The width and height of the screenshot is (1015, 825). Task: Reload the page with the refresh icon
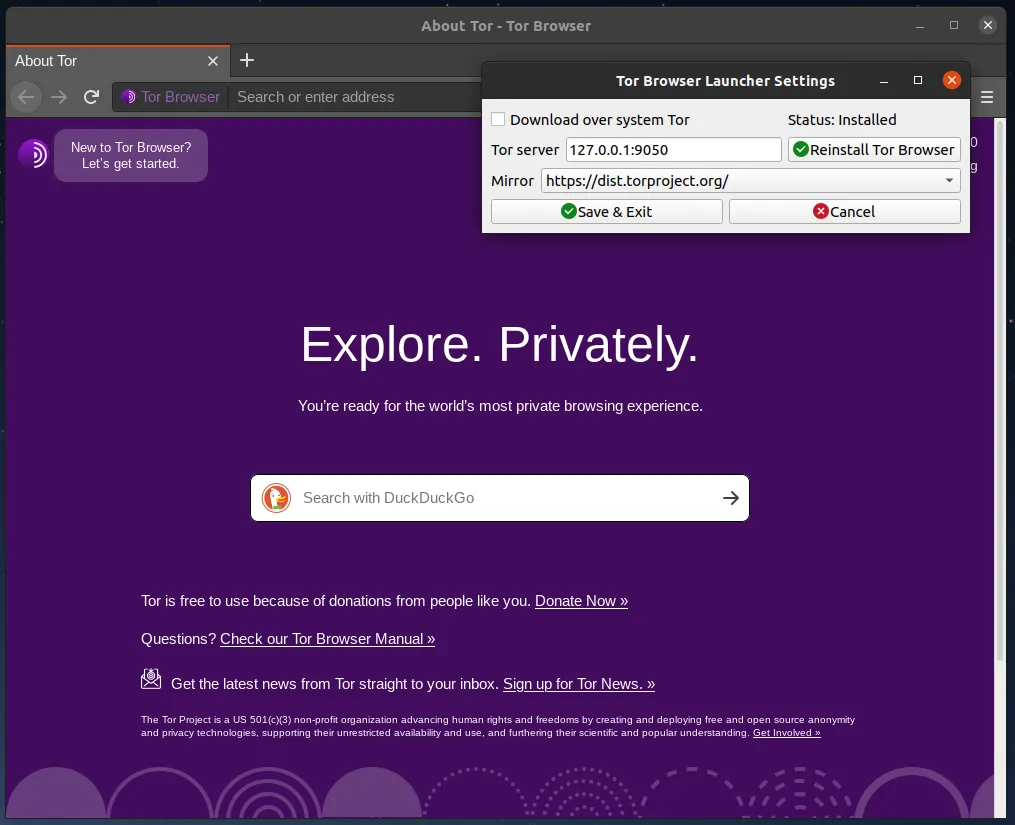pos(91,97)
